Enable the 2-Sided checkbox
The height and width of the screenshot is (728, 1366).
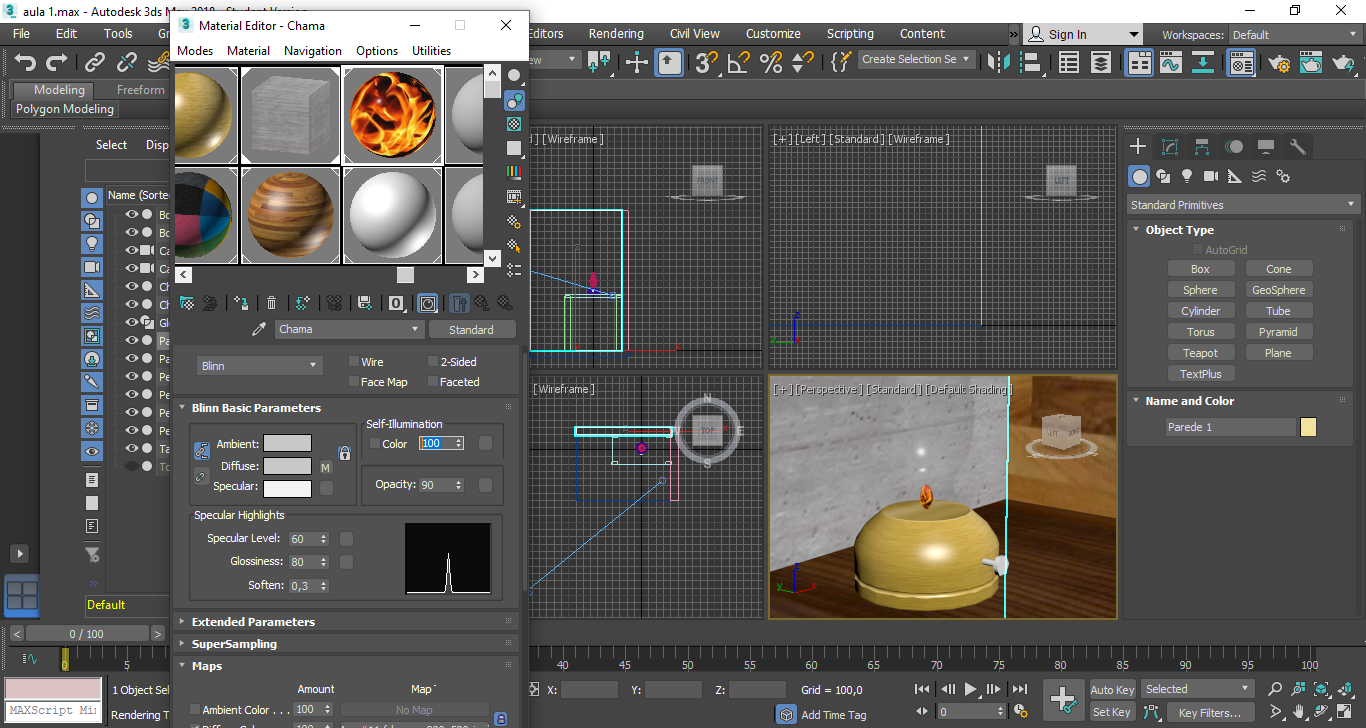pos(433,362)
